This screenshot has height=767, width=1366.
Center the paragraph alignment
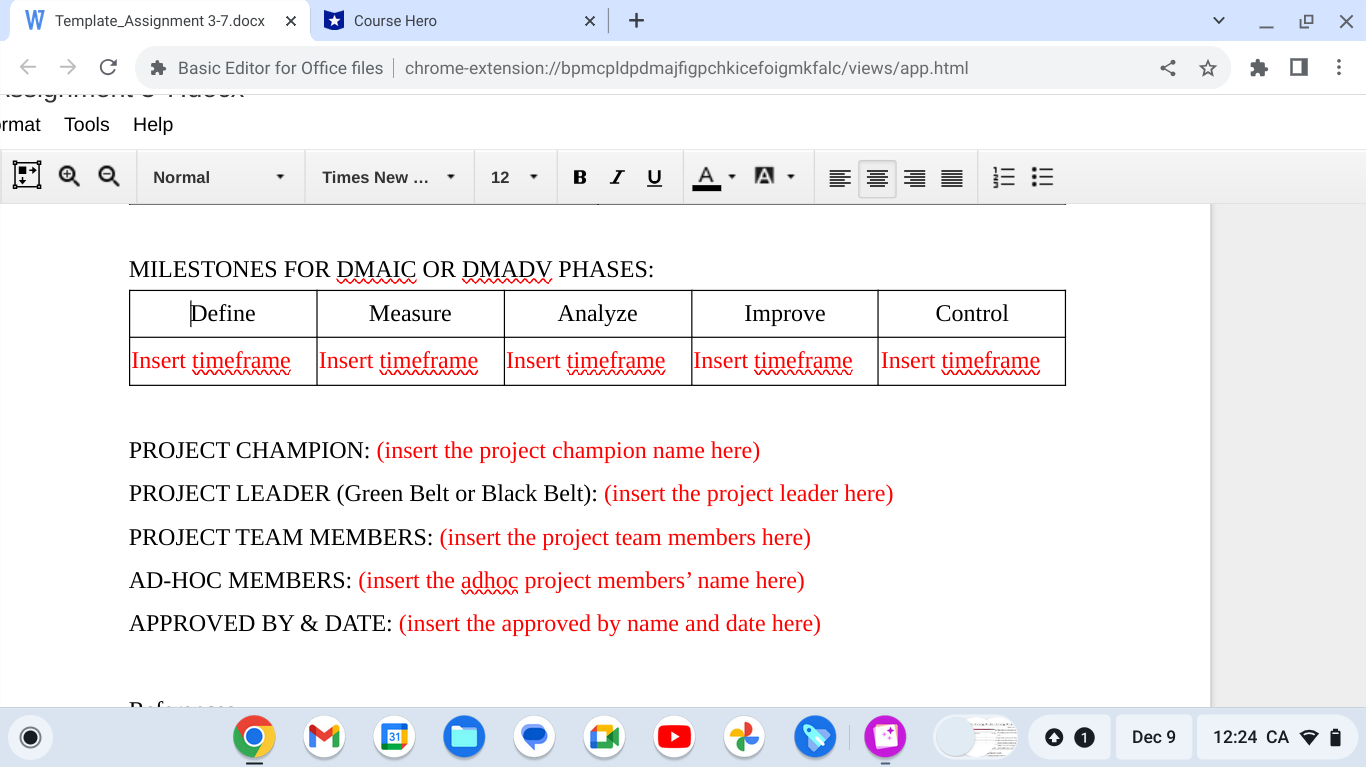click(877, 177)
